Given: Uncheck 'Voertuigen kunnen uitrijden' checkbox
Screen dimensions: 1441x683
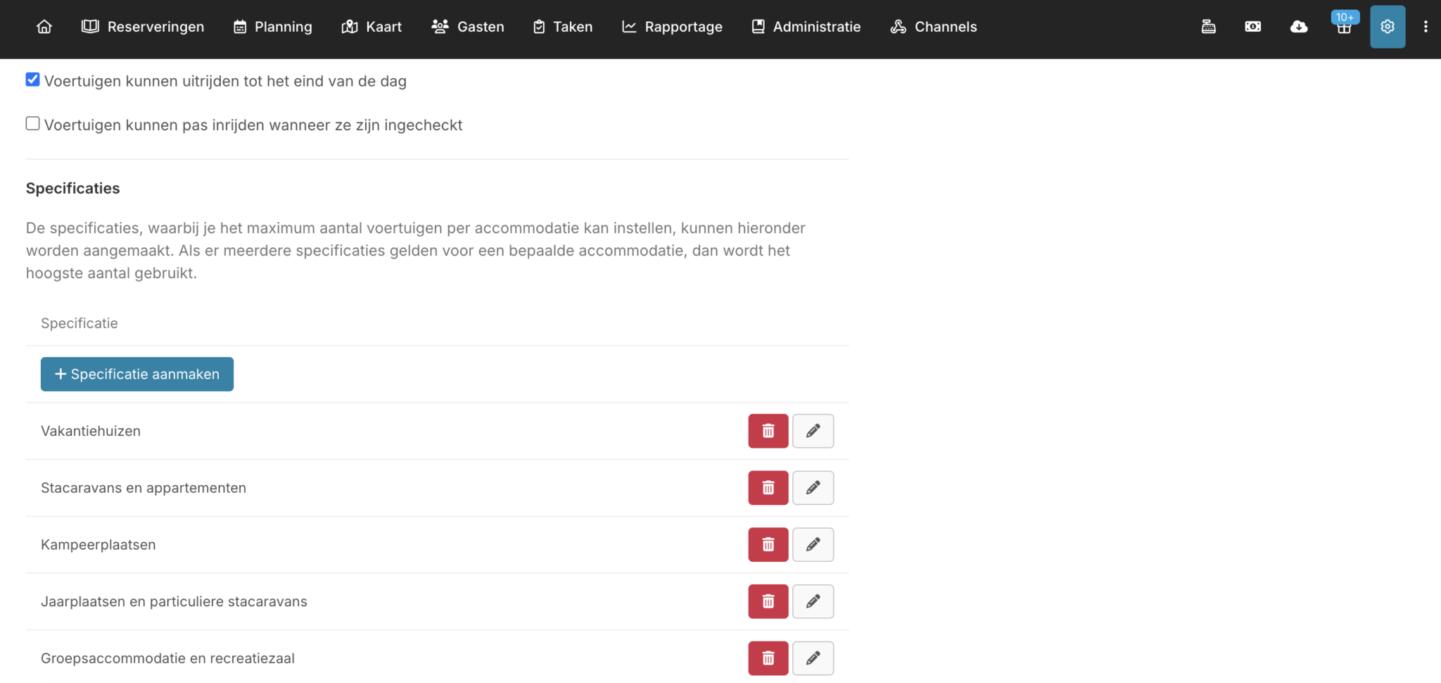Looking at the screenshot, I should coord(33,80).
